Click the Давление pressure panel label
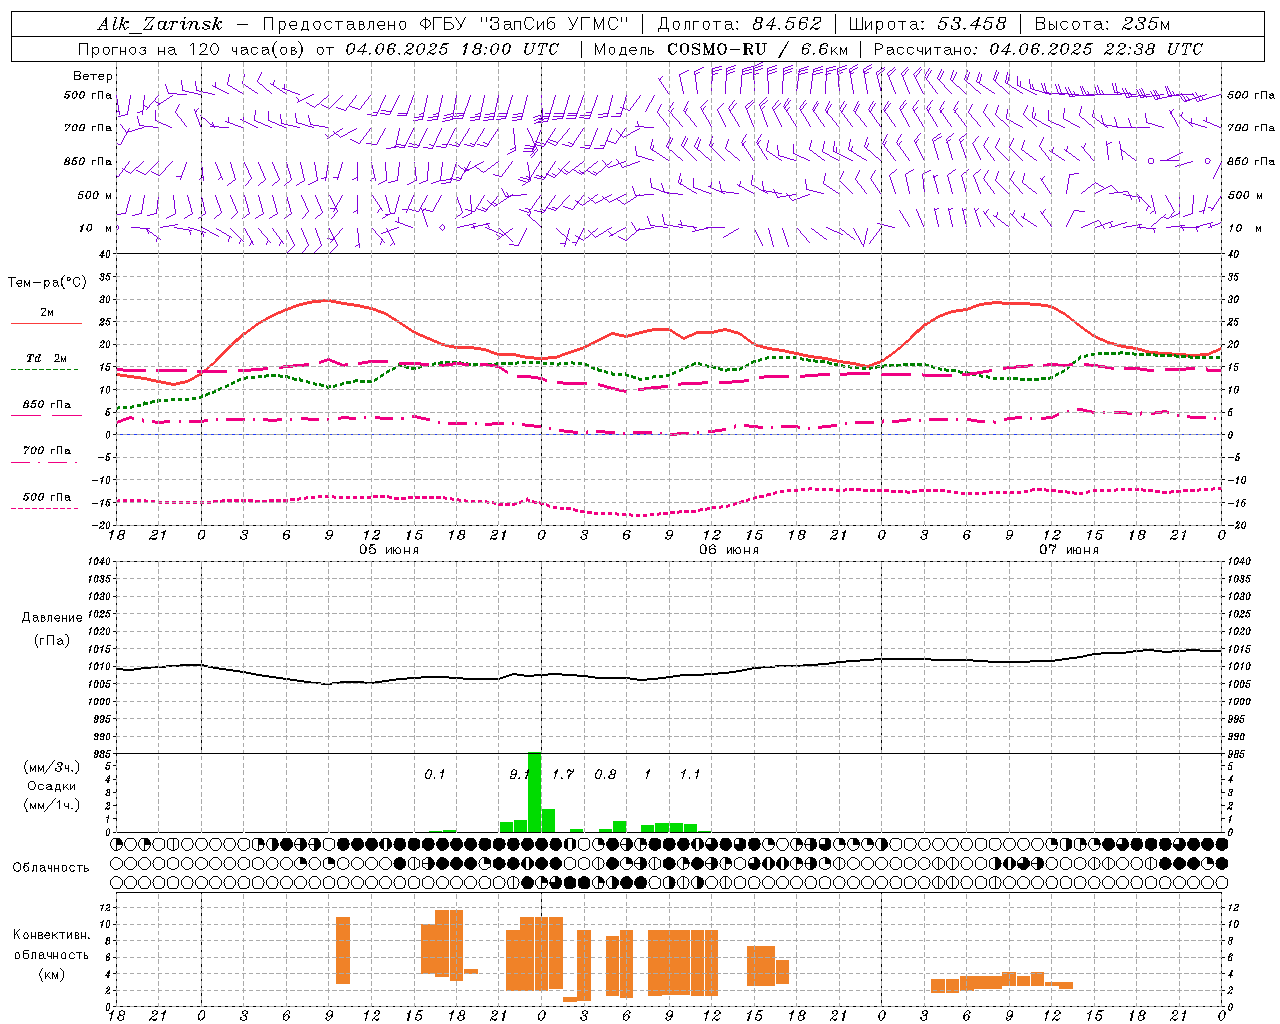1280x1024 pixels. pyautogui.click(x=52, y=618)
